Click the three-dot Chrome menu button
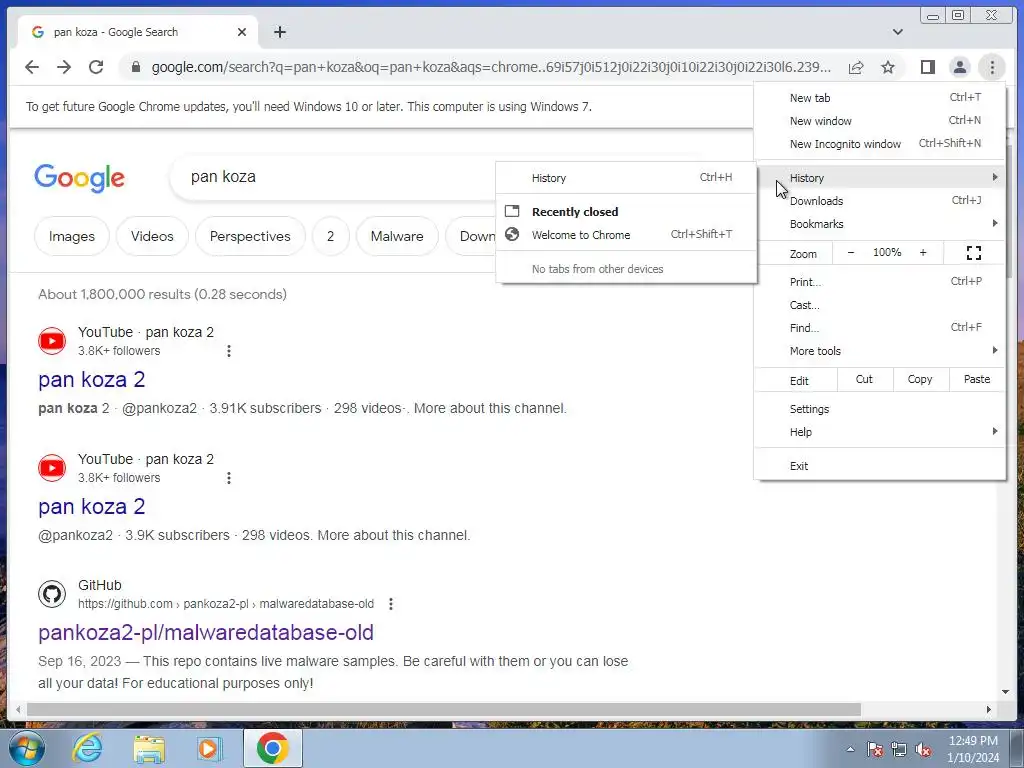This screenshot has width=1024, height=768. click(x=991, y=67)
